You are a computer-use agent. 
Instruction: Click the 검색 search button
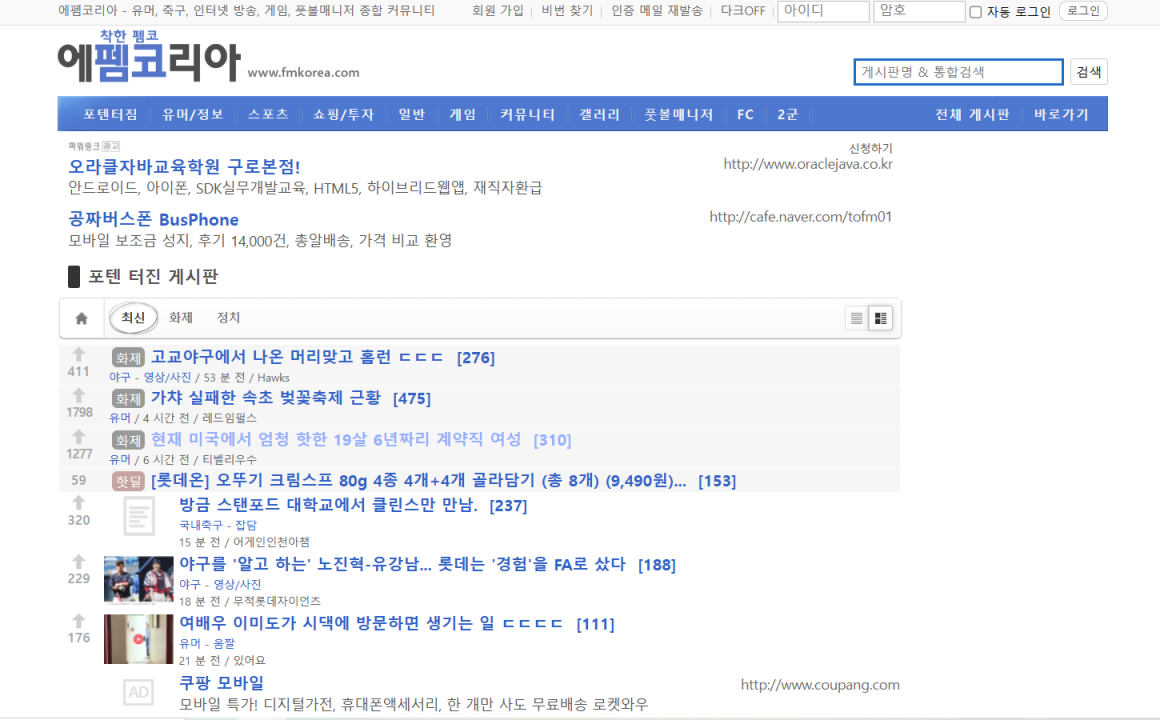(x=1088, y=71)
